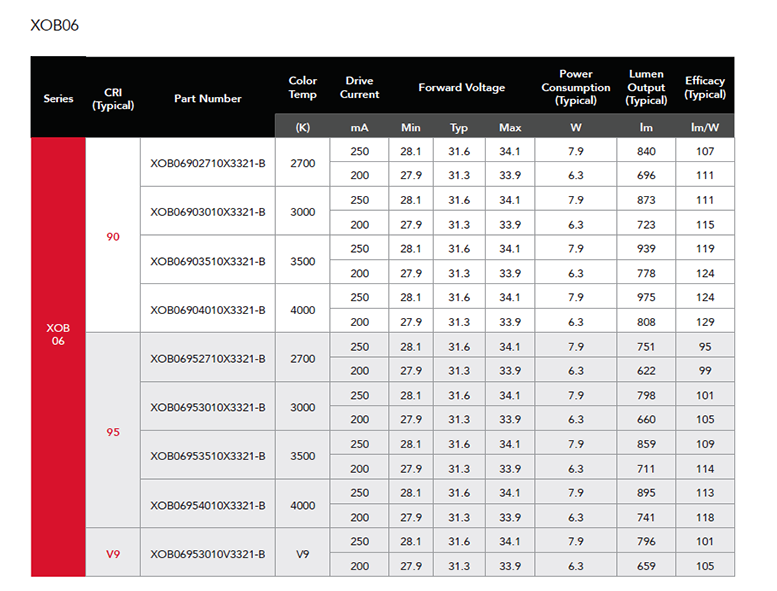
Task: Click efficacy value 109
Action: [705, 444]
